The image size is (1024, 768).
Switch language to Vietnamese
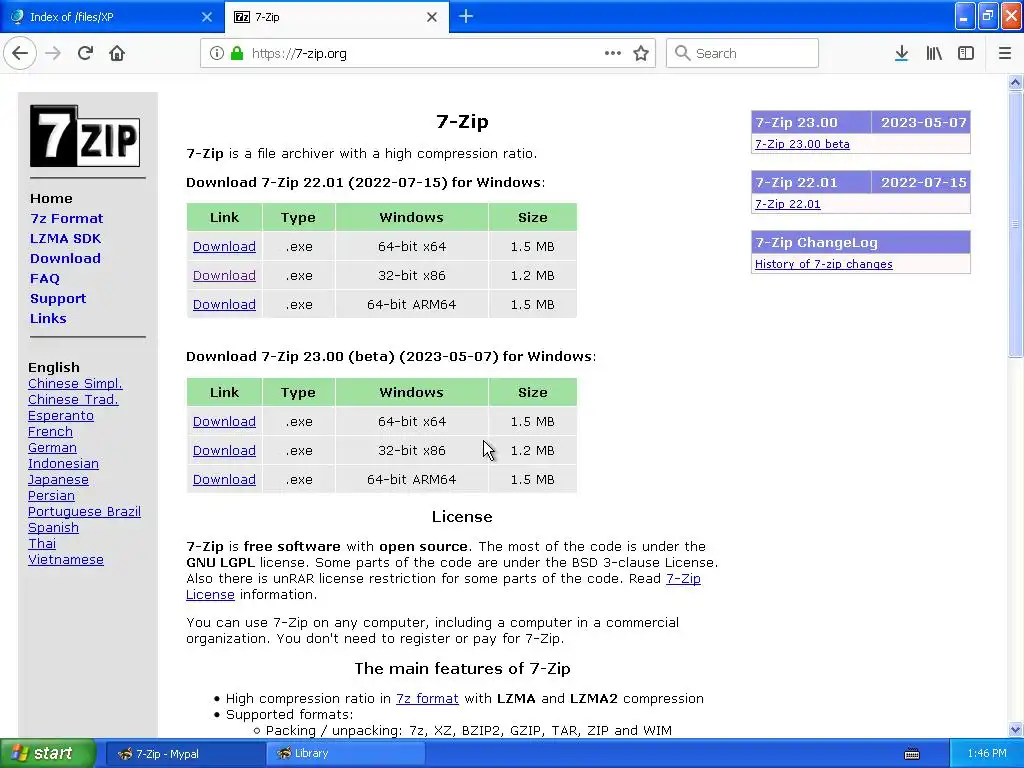click(x=66, y=560)
